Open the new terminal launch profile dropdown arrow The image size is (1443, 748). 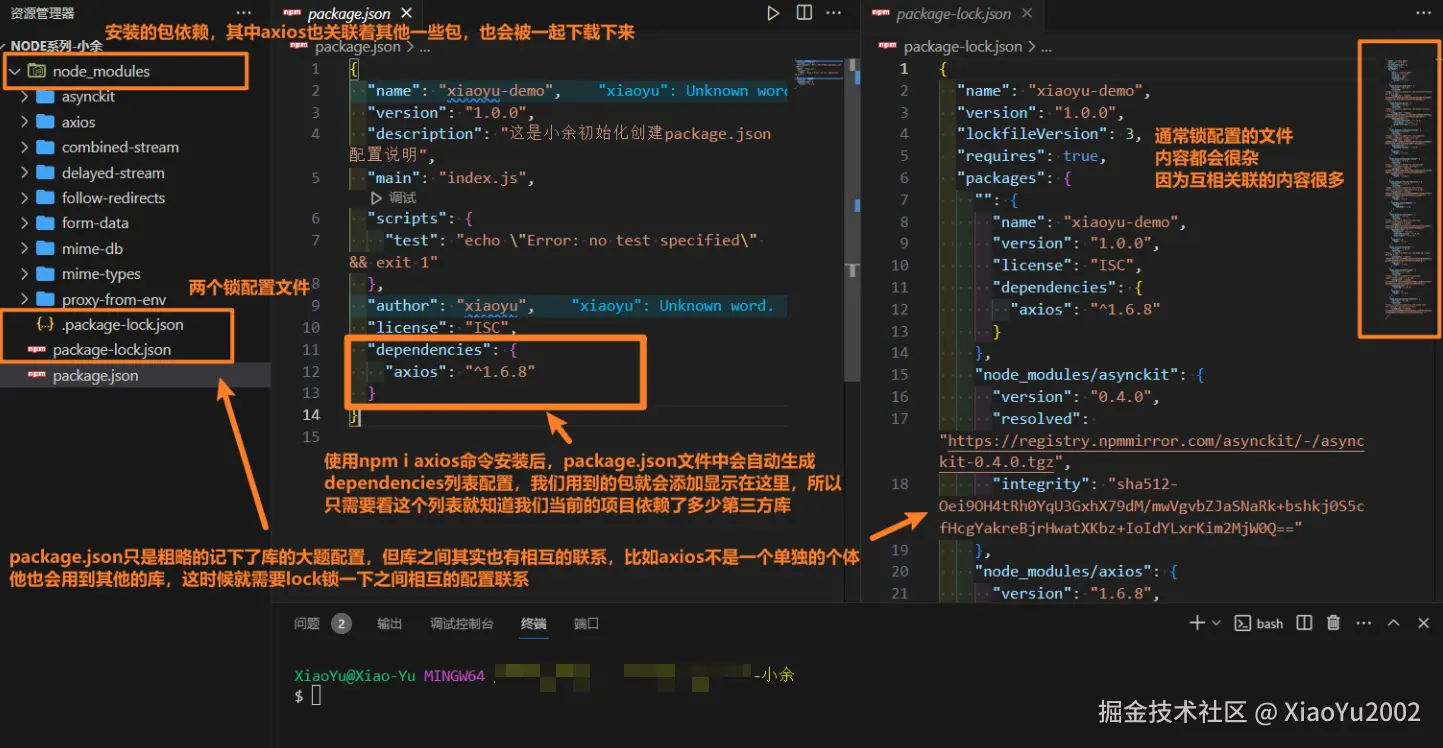1216,623
